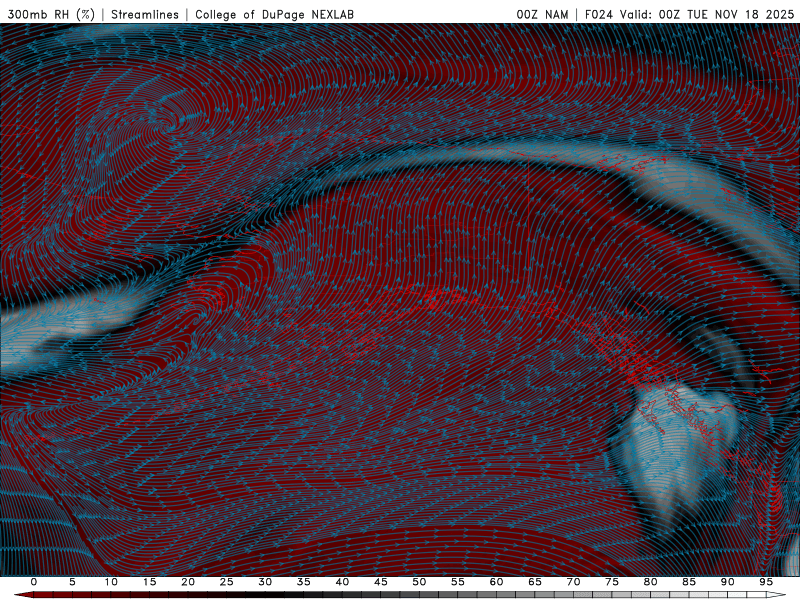The height and width of the screenshot is (600, 800).
Task: Click the colorbar label '10'
Action: 111,582
